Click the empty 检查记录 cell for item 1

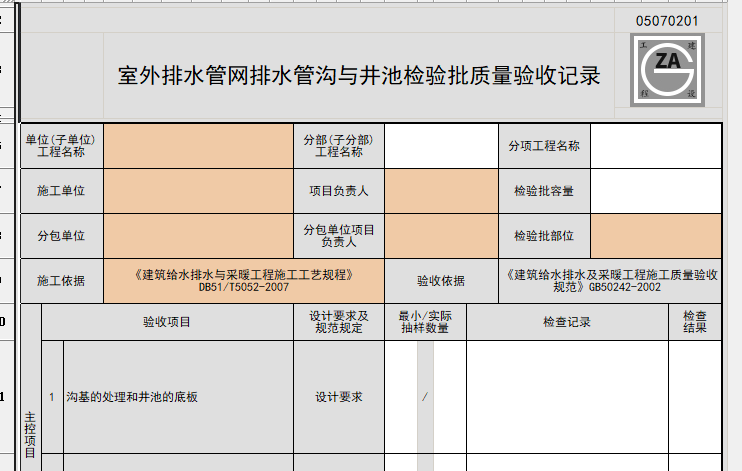567,397
